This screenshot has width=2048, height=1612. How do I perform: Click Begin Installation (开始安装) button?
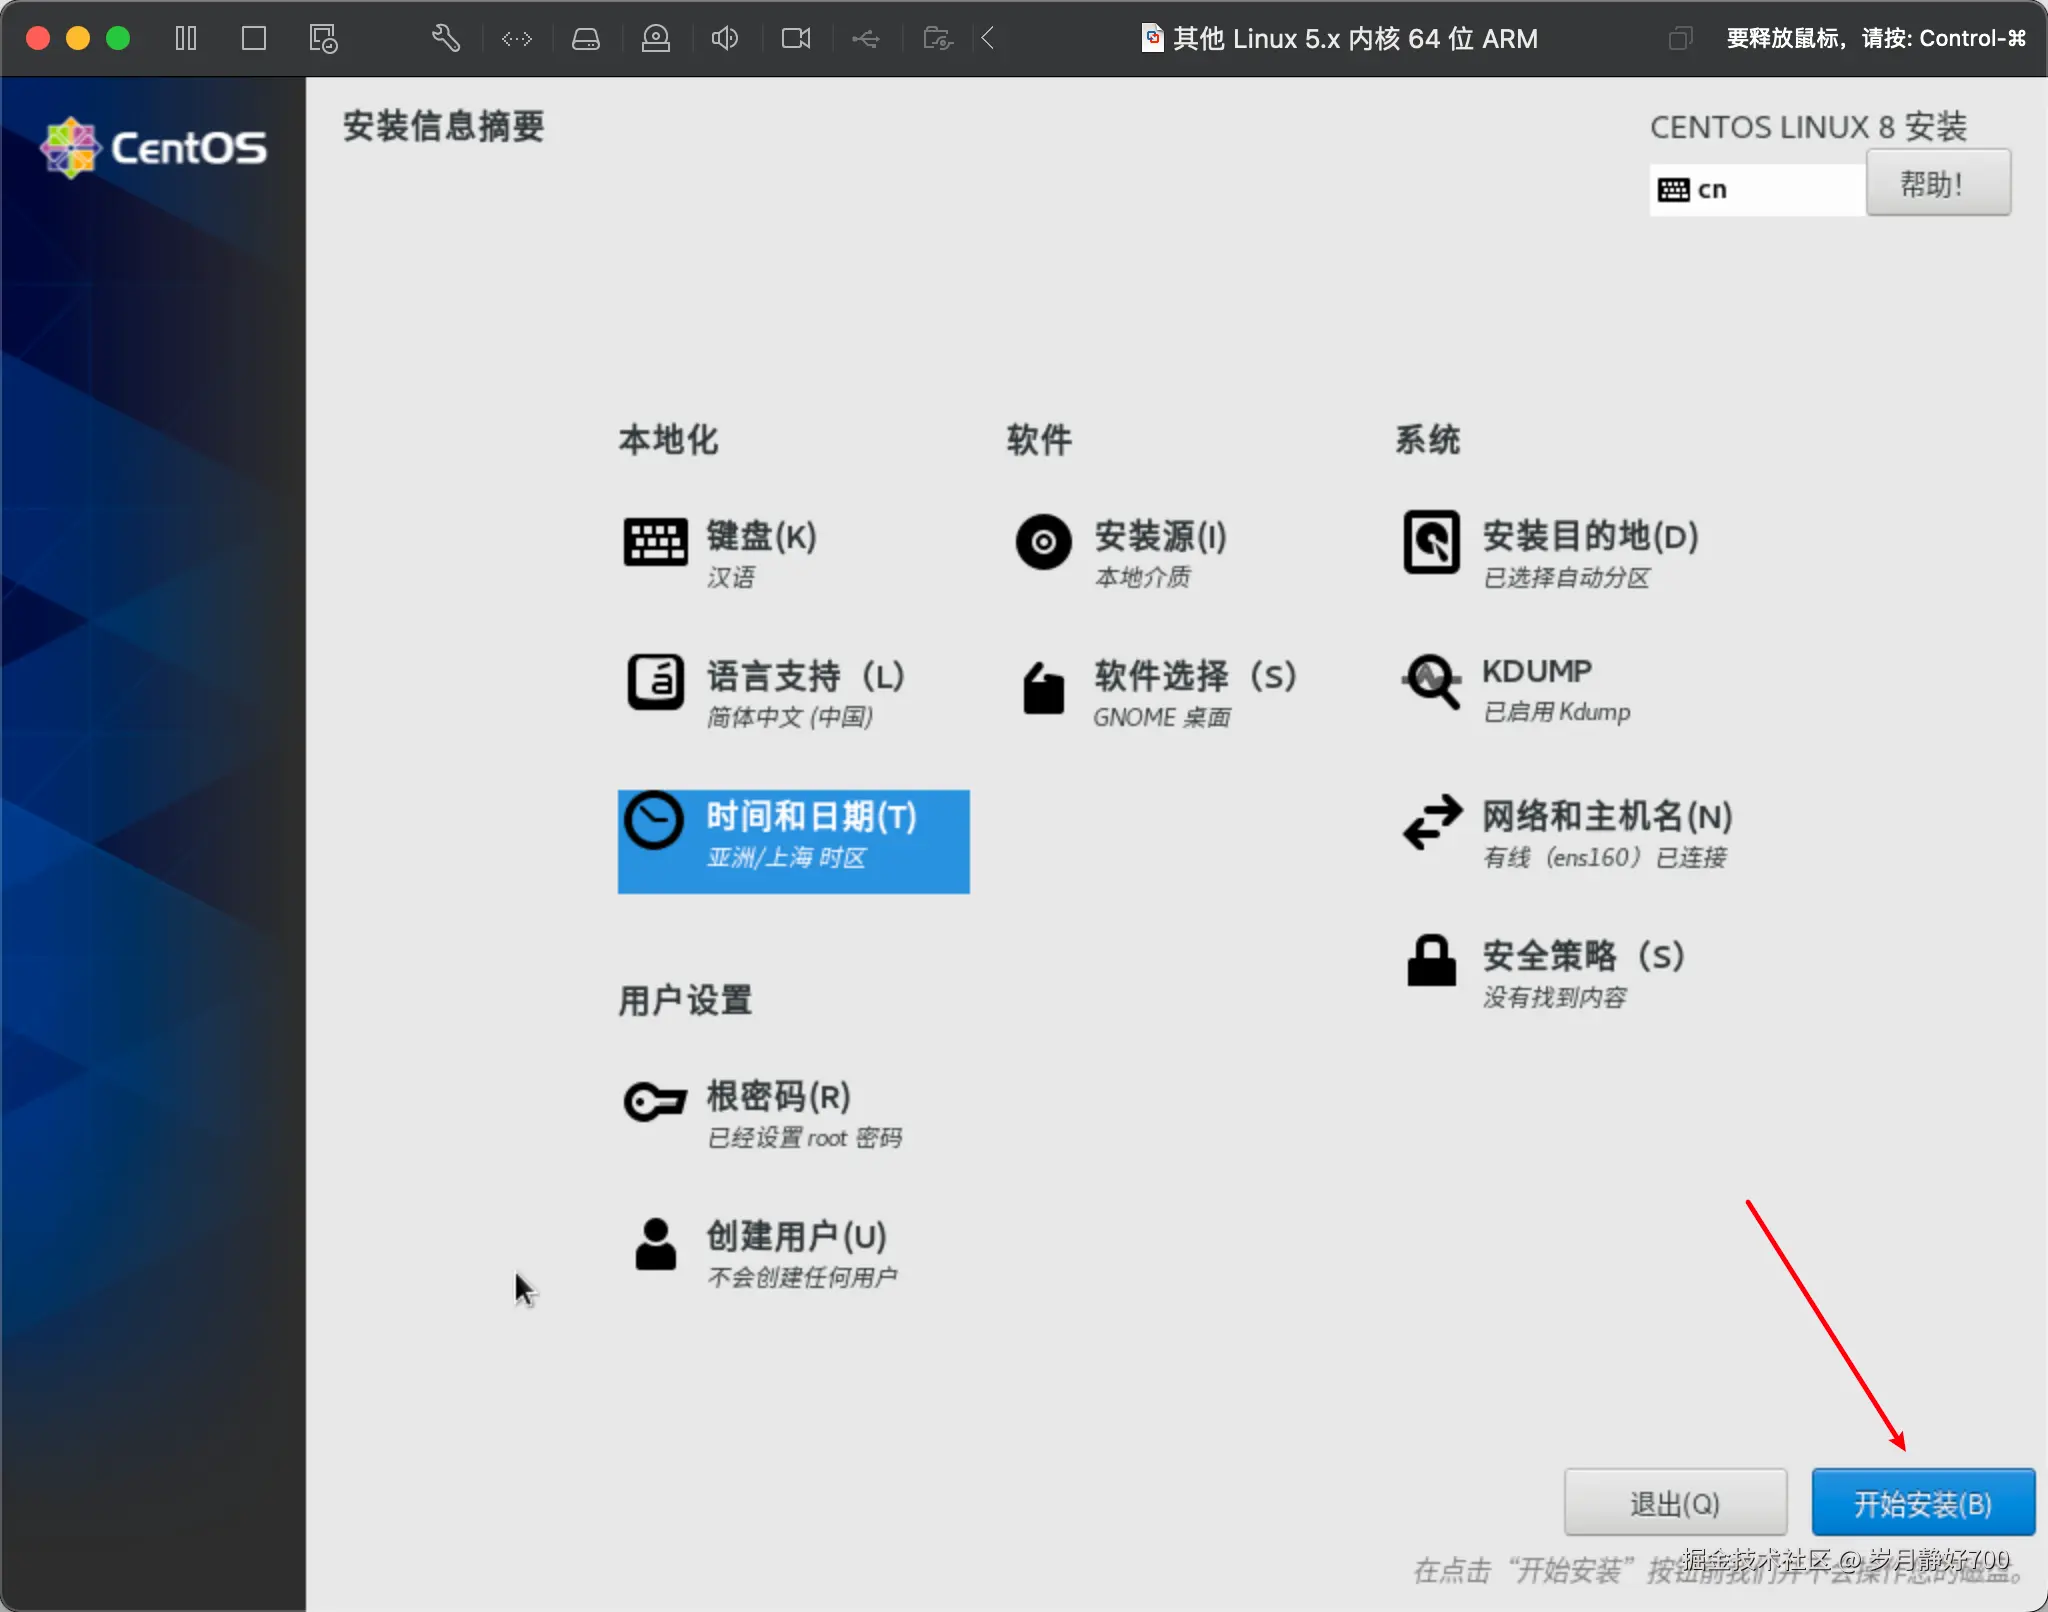[x=1922, y=1502]
